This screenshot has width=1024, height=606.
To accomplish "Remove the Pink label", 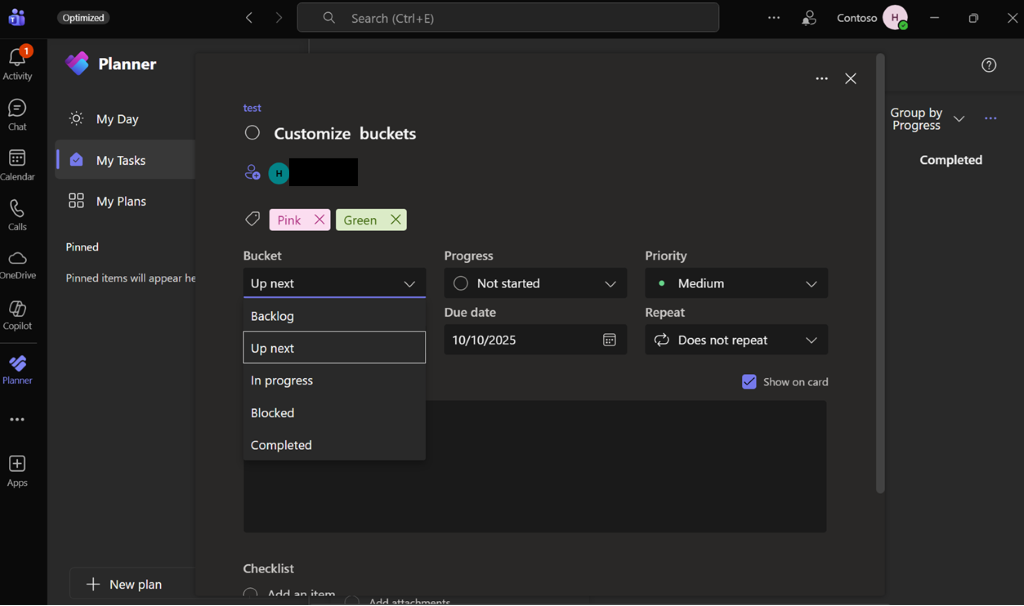I will point(319,219).
